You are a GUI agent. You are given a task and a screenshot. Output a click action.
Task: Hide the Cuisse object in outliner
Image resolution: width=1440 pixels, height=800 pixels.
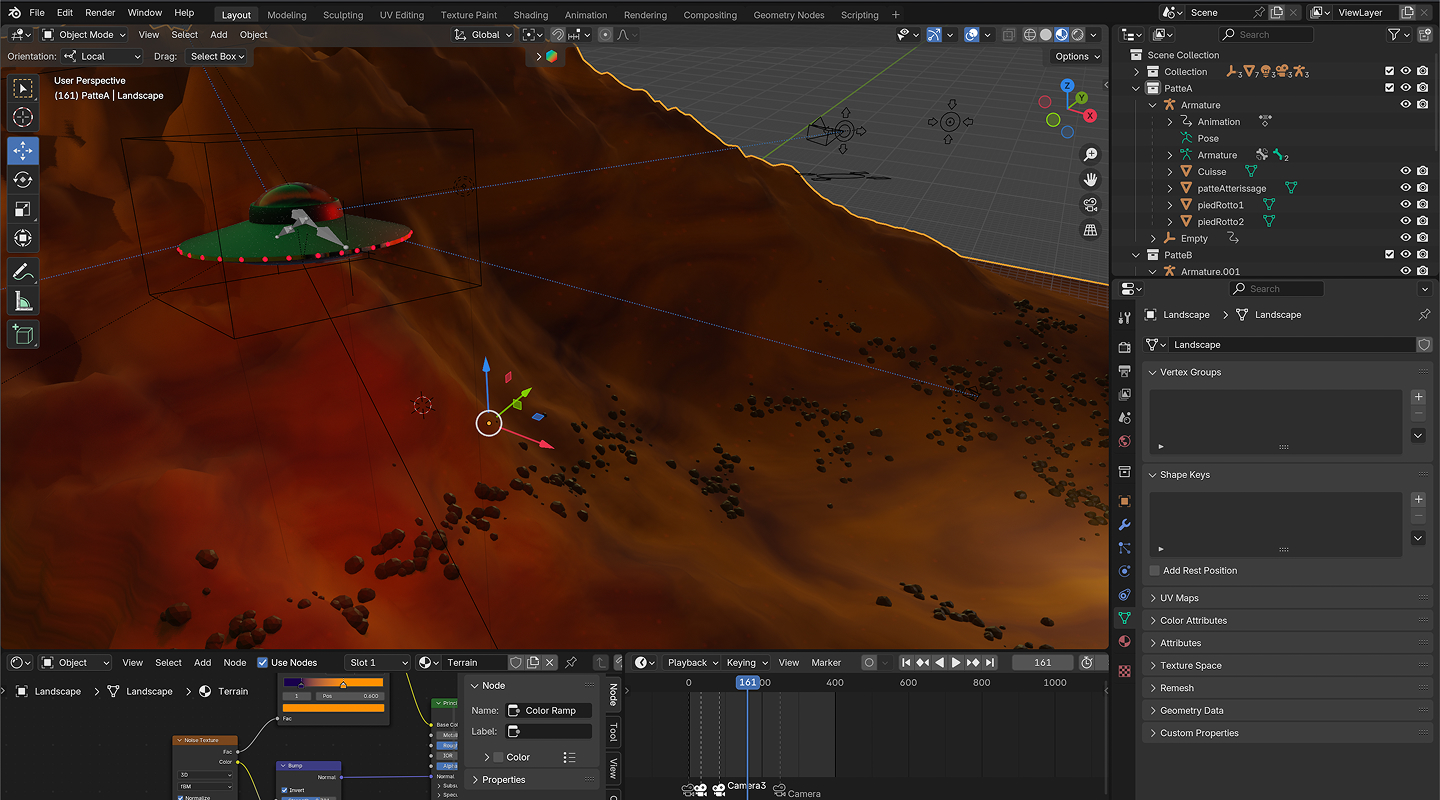coord(1405,172)
